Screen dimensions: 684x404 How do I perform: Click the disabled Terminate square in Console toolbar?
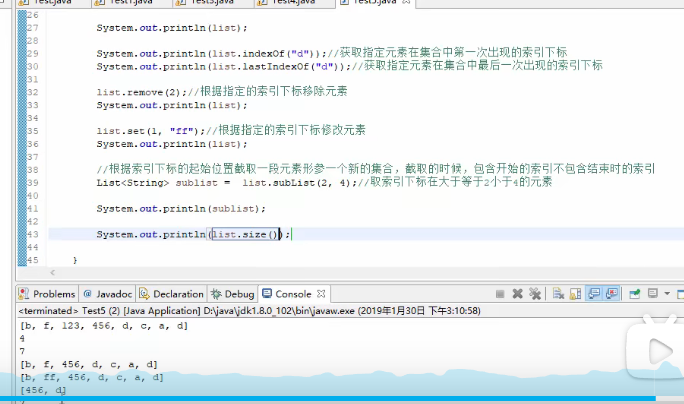point(500,294)
